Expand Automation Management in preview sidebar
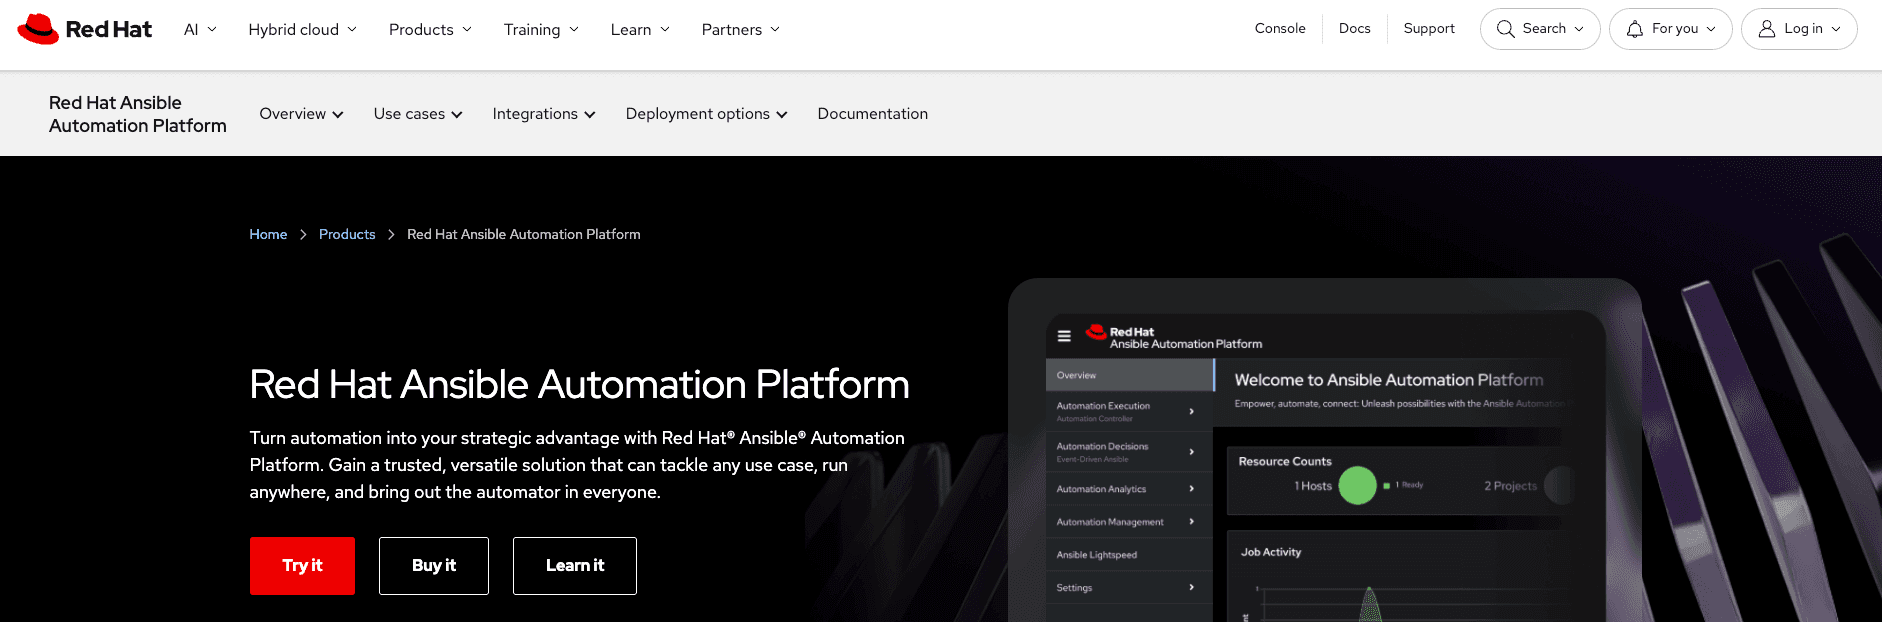Viewport: 1882px width, 622px height. click(x=1130, y=522)
